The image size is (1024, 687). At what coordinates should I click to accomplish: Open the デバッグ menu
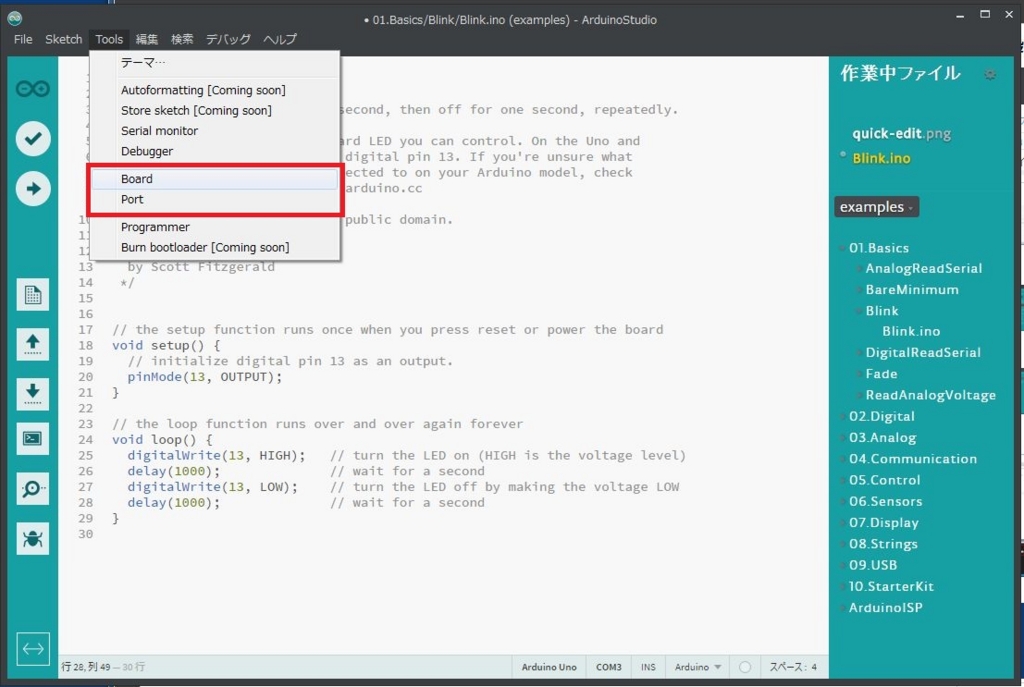coord(229,39)
